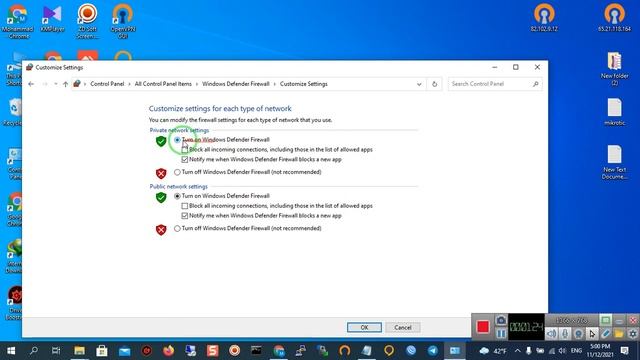Click the OK button

364,327
